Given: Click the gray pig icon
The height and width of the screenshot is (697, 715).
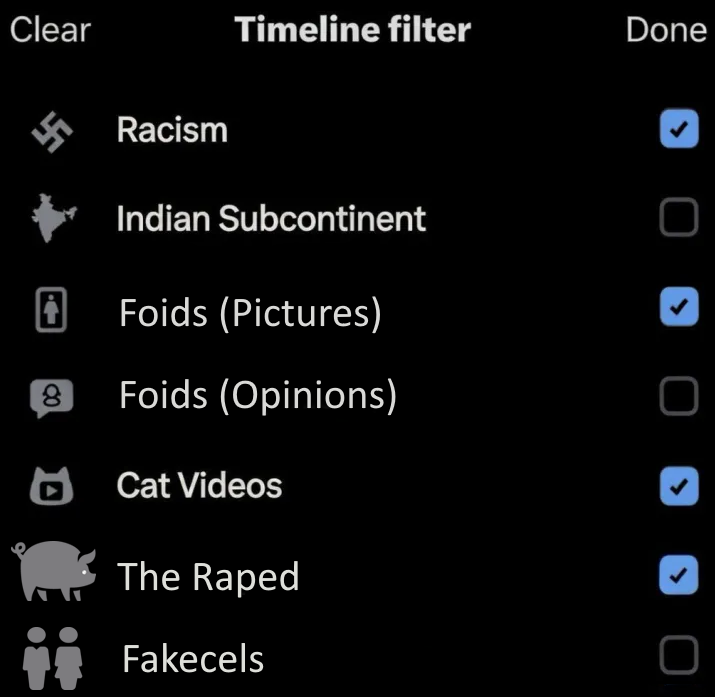Looking at the screenshot, I should pyautogui.click(x=56, y=572).
